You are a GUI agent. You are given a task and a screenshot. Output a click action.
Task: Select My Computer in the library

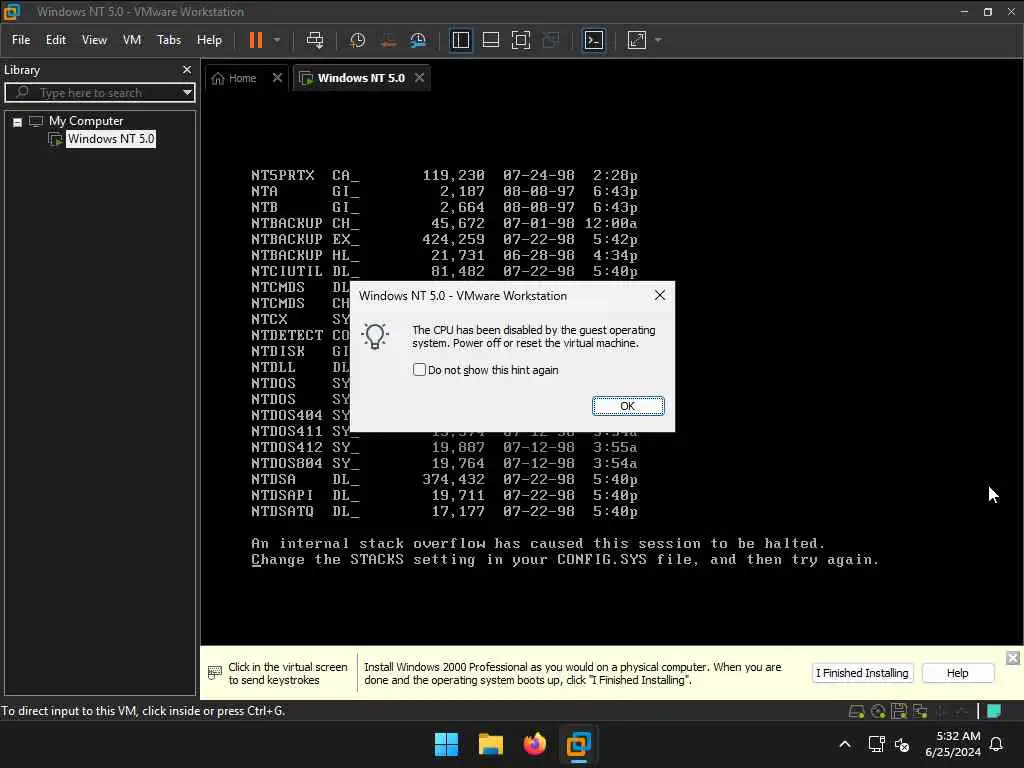coord(86,121)
